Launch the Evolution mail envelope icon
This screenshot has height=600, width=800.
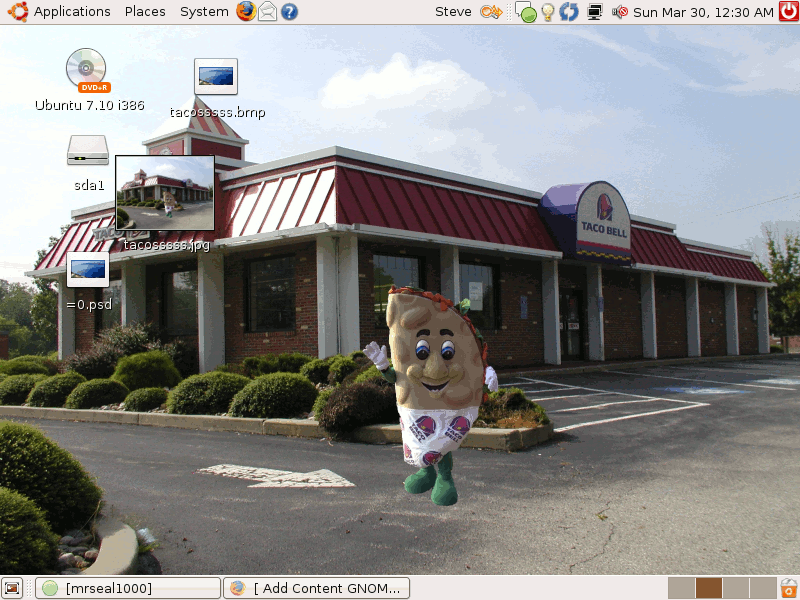[267, 12]
